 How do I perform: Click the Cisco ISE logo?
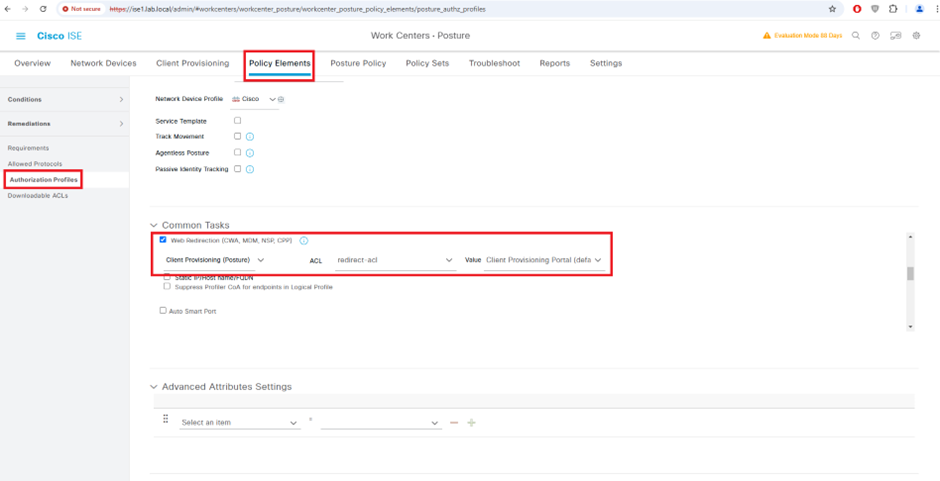pos(59,36)
